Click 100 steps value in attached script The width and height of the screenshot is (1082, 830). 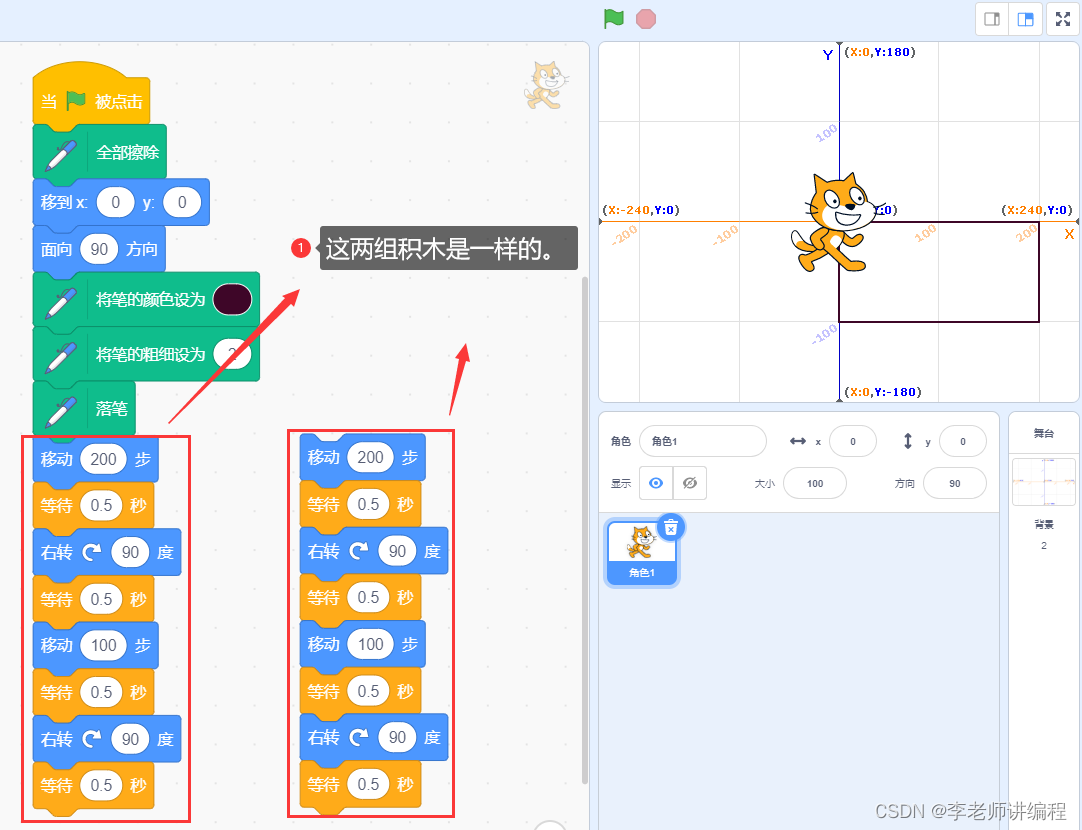point(104,645)
